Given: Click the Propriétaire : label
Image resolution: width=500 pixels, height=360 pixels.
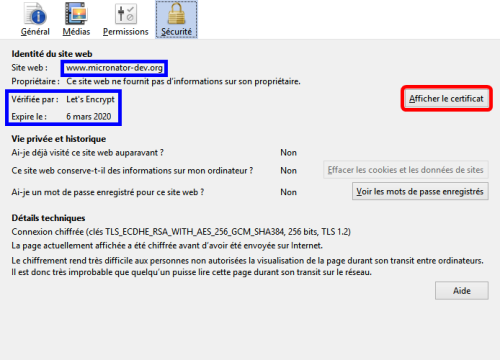Looking at the screenshot, I should pos(36,81).
